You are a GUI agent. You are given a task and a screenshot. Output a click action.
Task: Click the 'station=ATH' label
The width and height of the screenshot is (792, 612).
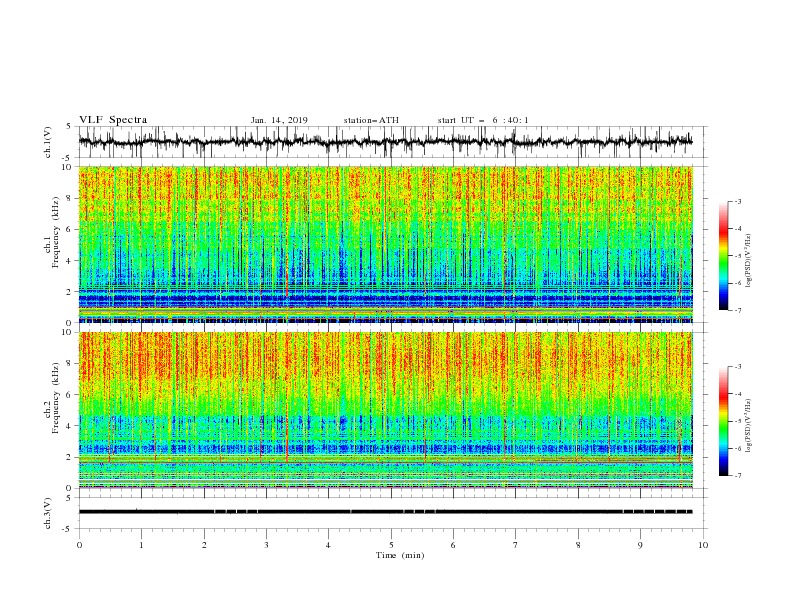[x=371, y=120]
